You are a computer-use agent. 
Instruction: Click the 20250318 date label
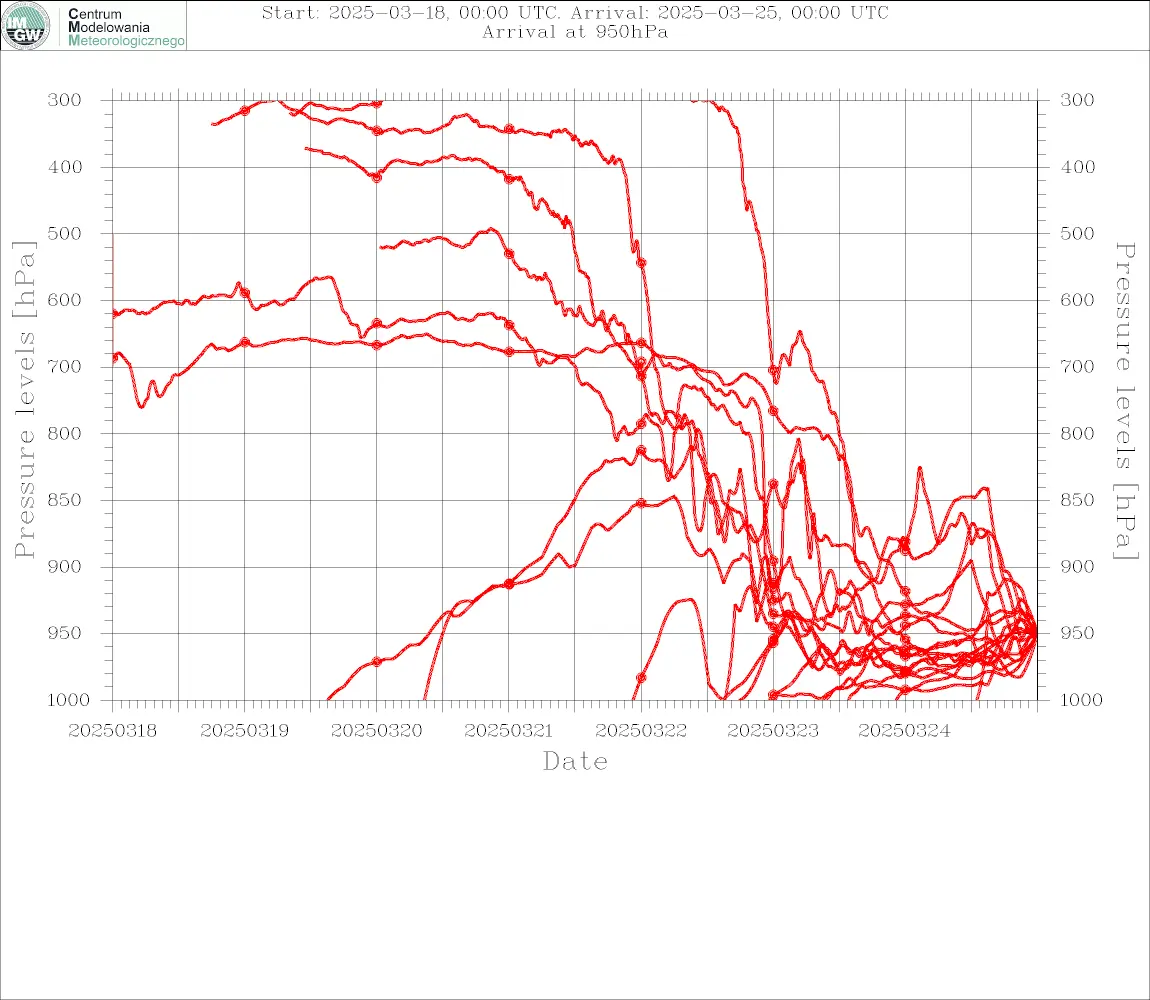coord(112,731)
